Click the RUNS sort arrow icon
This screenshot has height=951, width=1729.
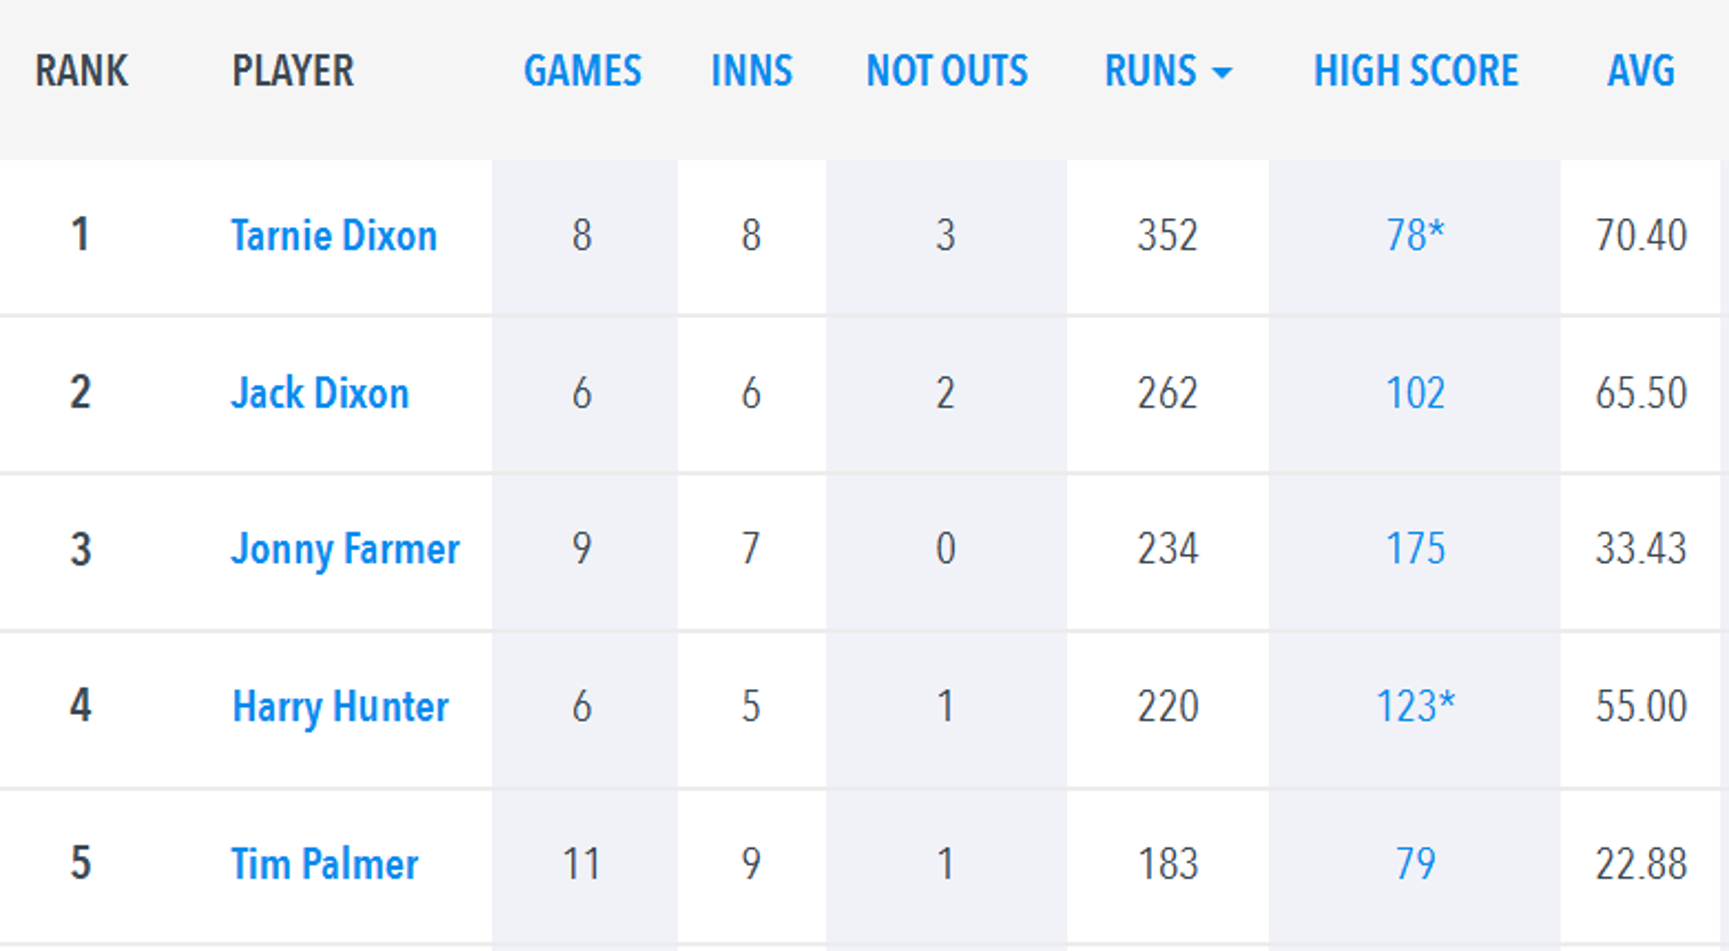(x=1222, y=73)
